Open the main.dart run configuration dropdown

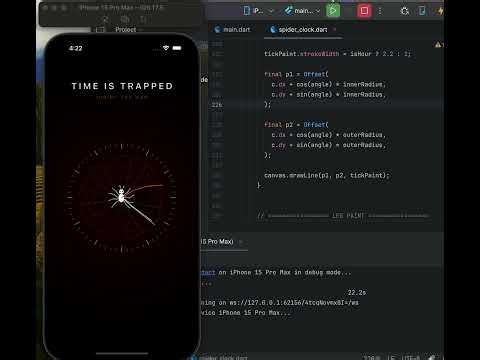pyautogui.click(x=302, y=11)
